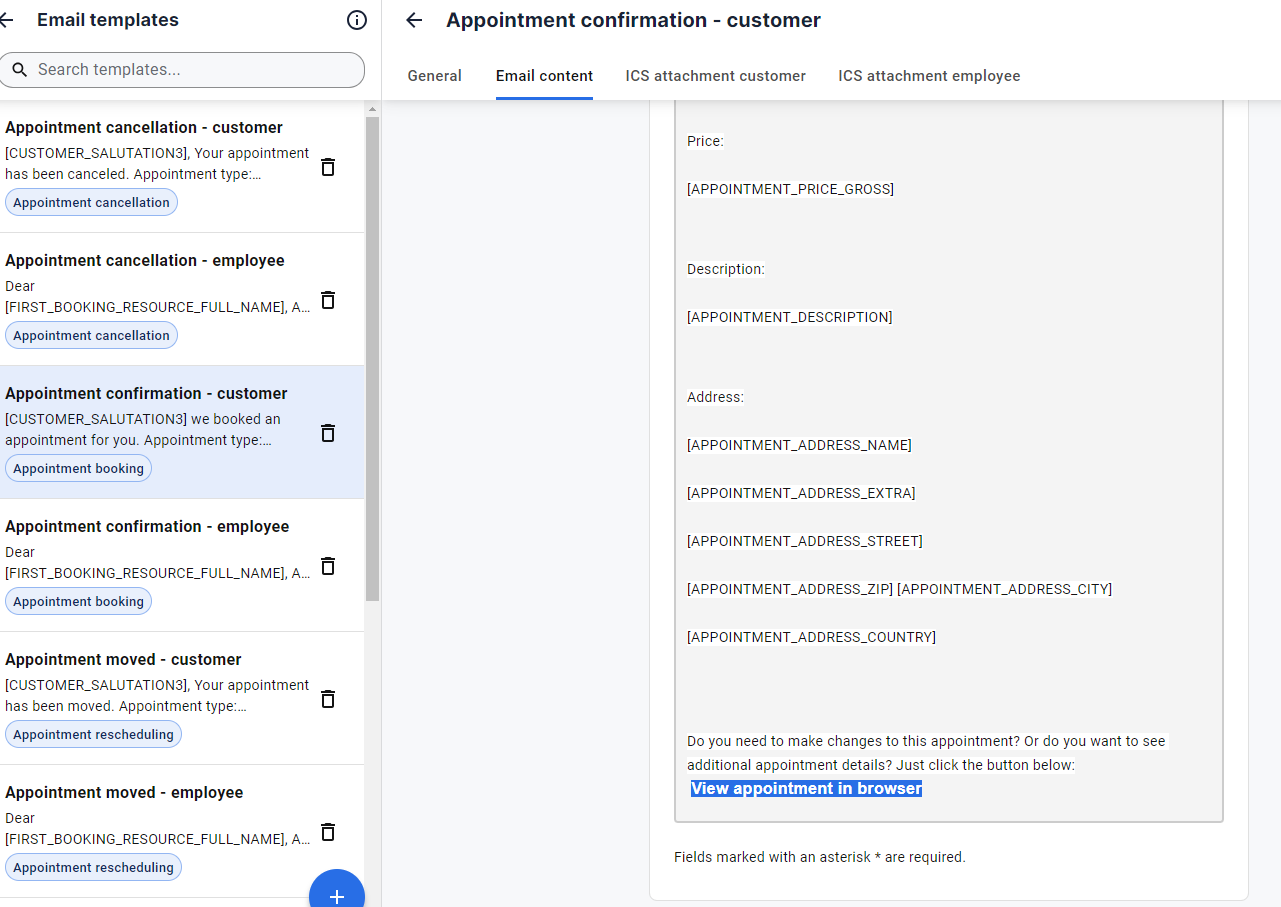Click the View appointment in browser link

[x=806, y=789]
